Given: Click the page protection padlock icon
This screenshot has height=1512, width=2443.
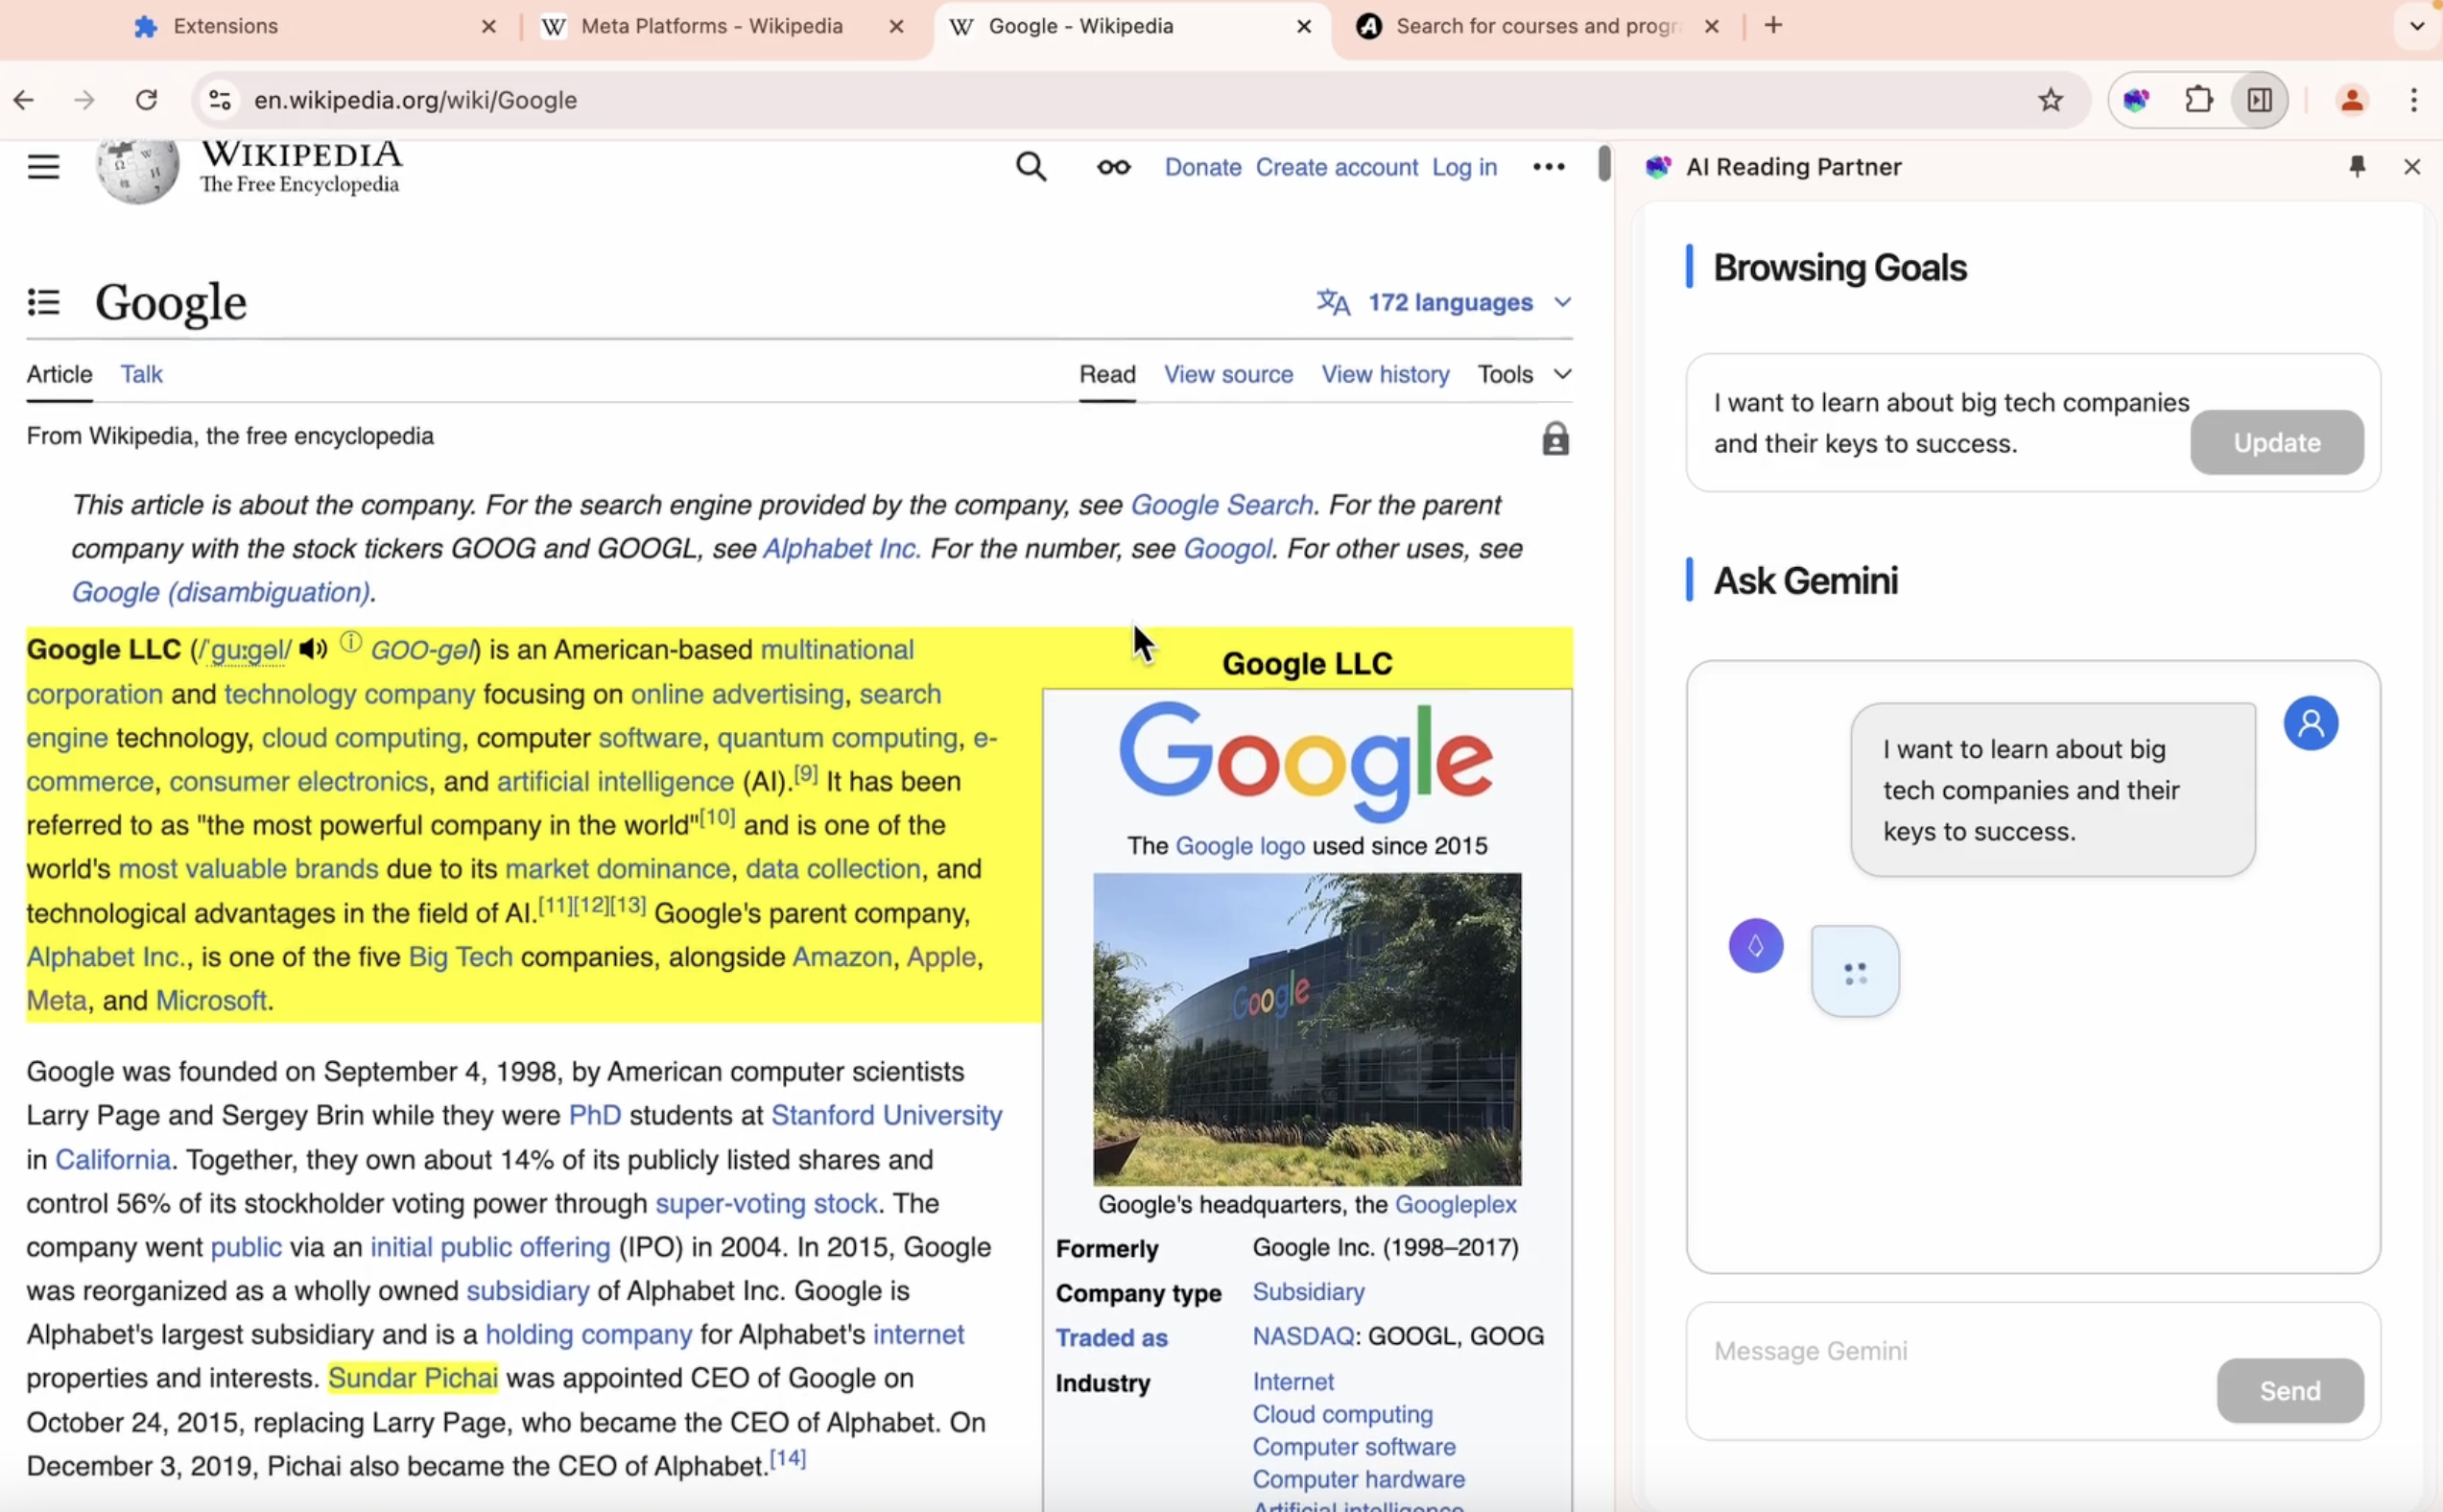Looking at the screenshot, I should [1555, 439].
